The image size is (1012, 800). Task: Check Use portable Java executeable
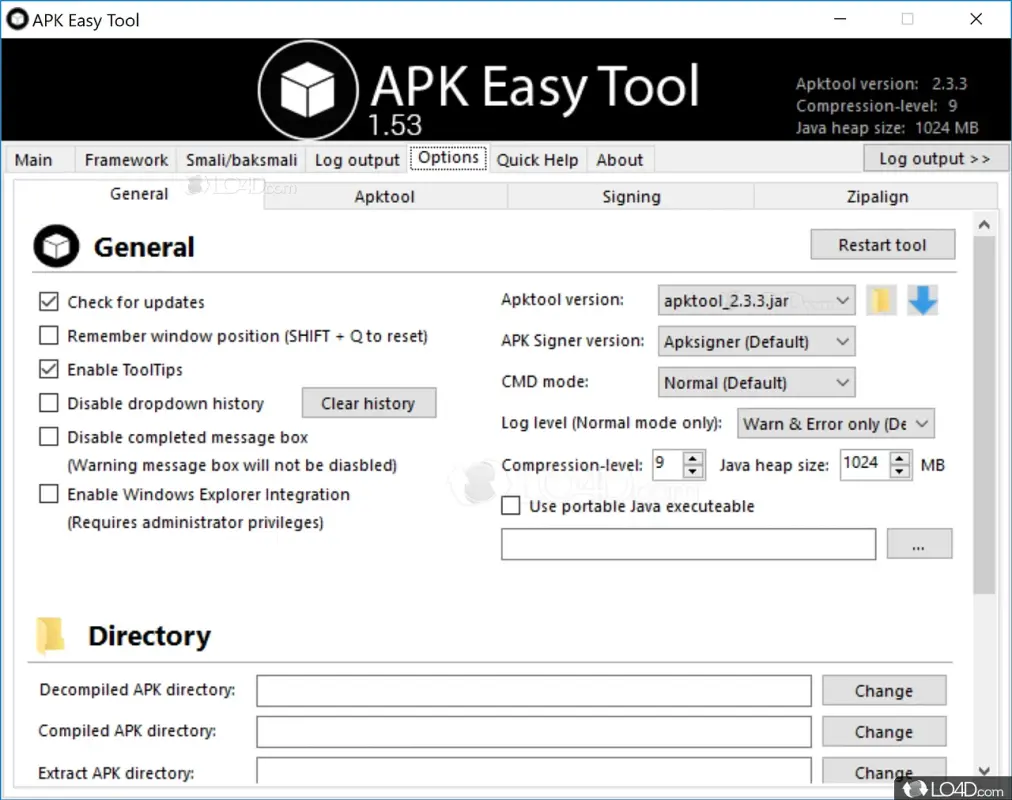511,506
